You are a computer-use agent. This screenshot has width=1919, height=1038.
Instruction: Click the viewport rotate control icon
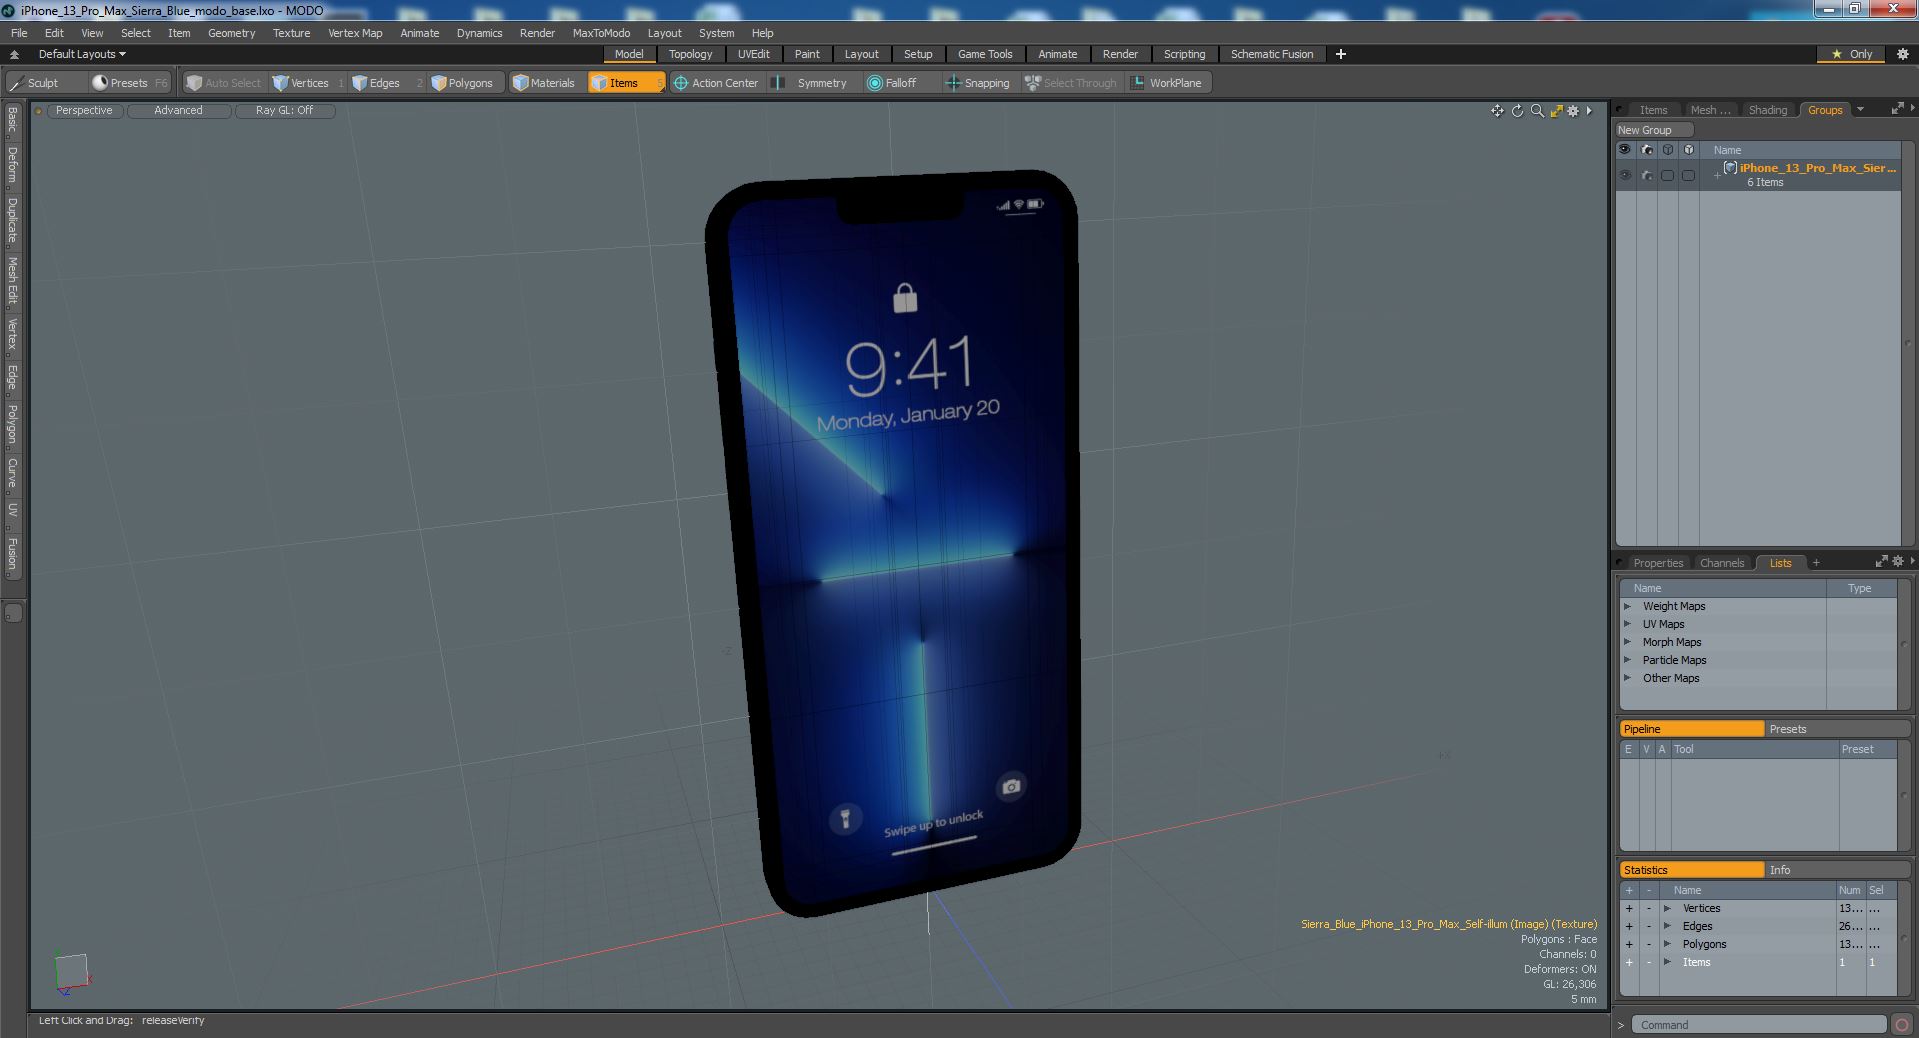(x=1517, y=111)
